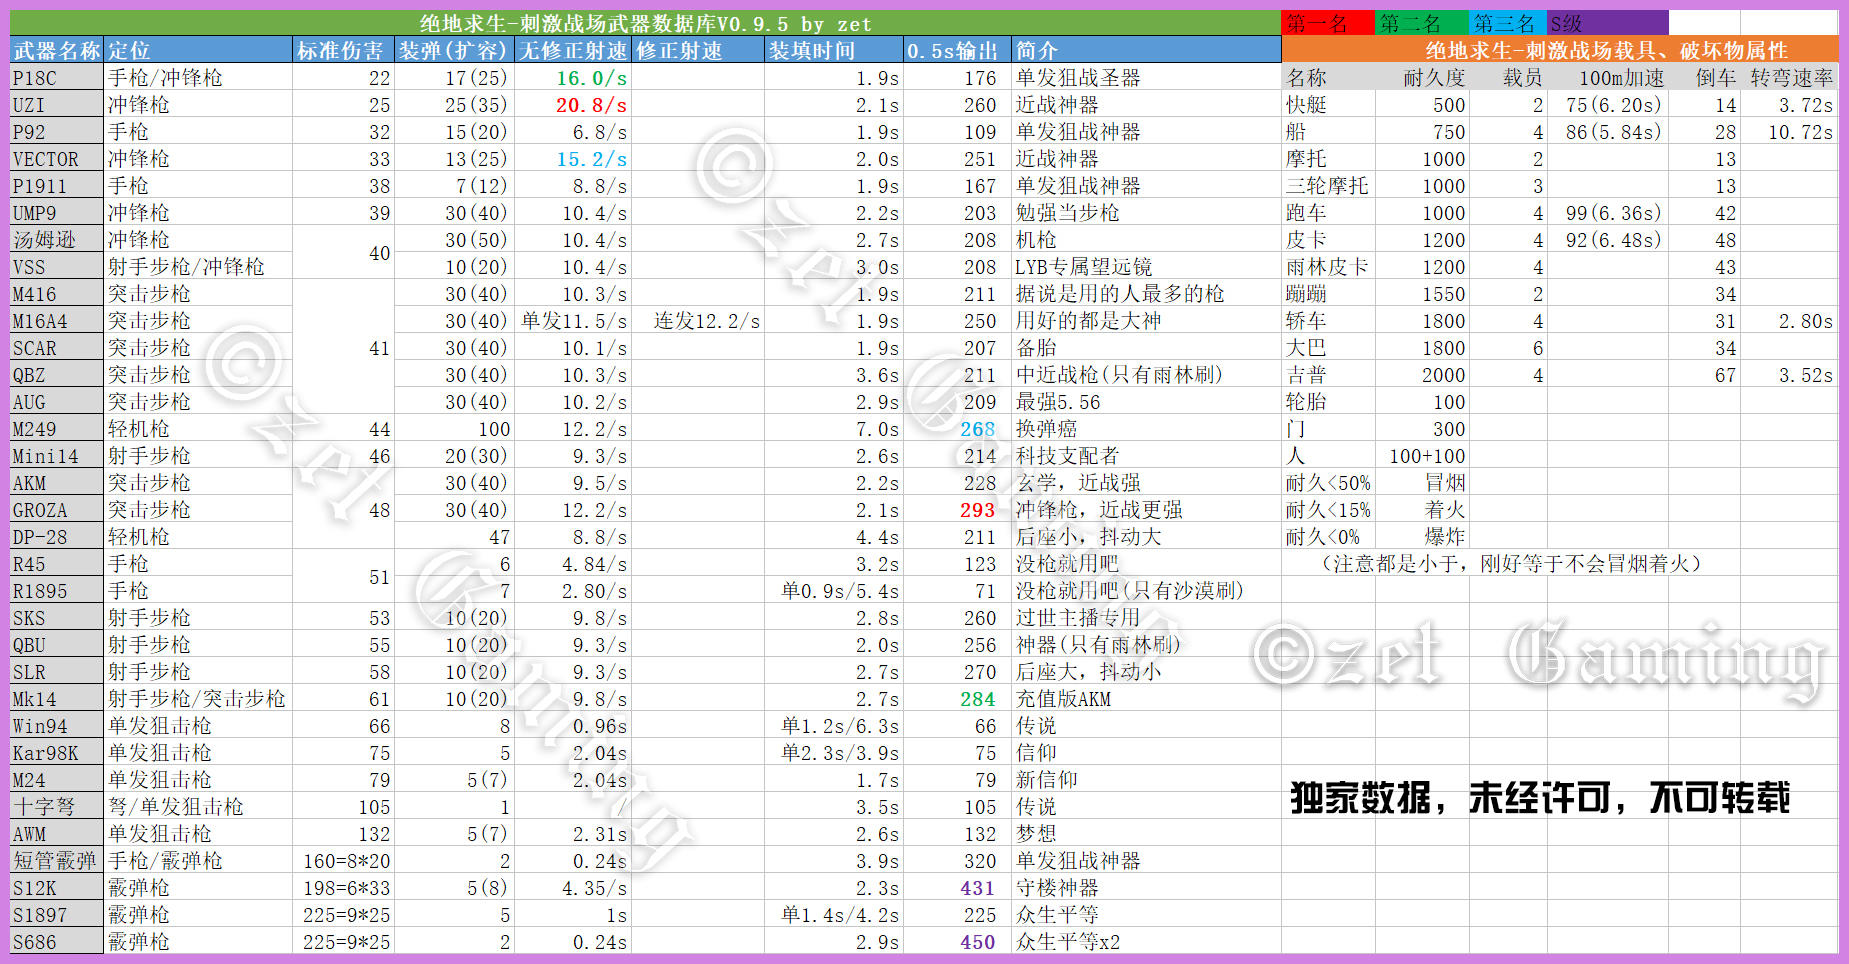Image resolution: width=1849 pixels, height=964 pixels.
Task: Click the Mk14 weapon name cell
Action: 57,699
